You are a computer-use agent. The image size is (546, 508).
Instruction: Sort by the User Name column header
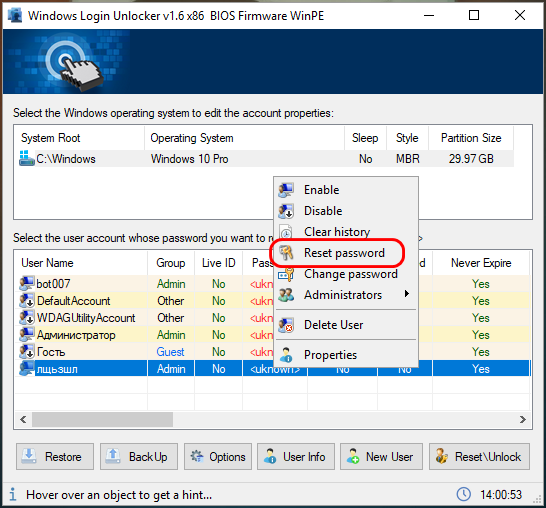pos(81,263)
